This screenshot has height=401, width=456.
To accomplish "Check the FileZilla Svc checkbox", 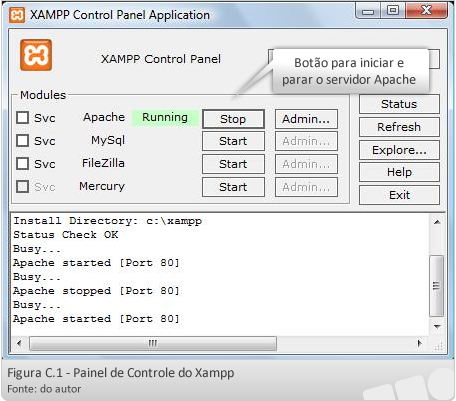I will pyautogui.click(x=22, y=163).
